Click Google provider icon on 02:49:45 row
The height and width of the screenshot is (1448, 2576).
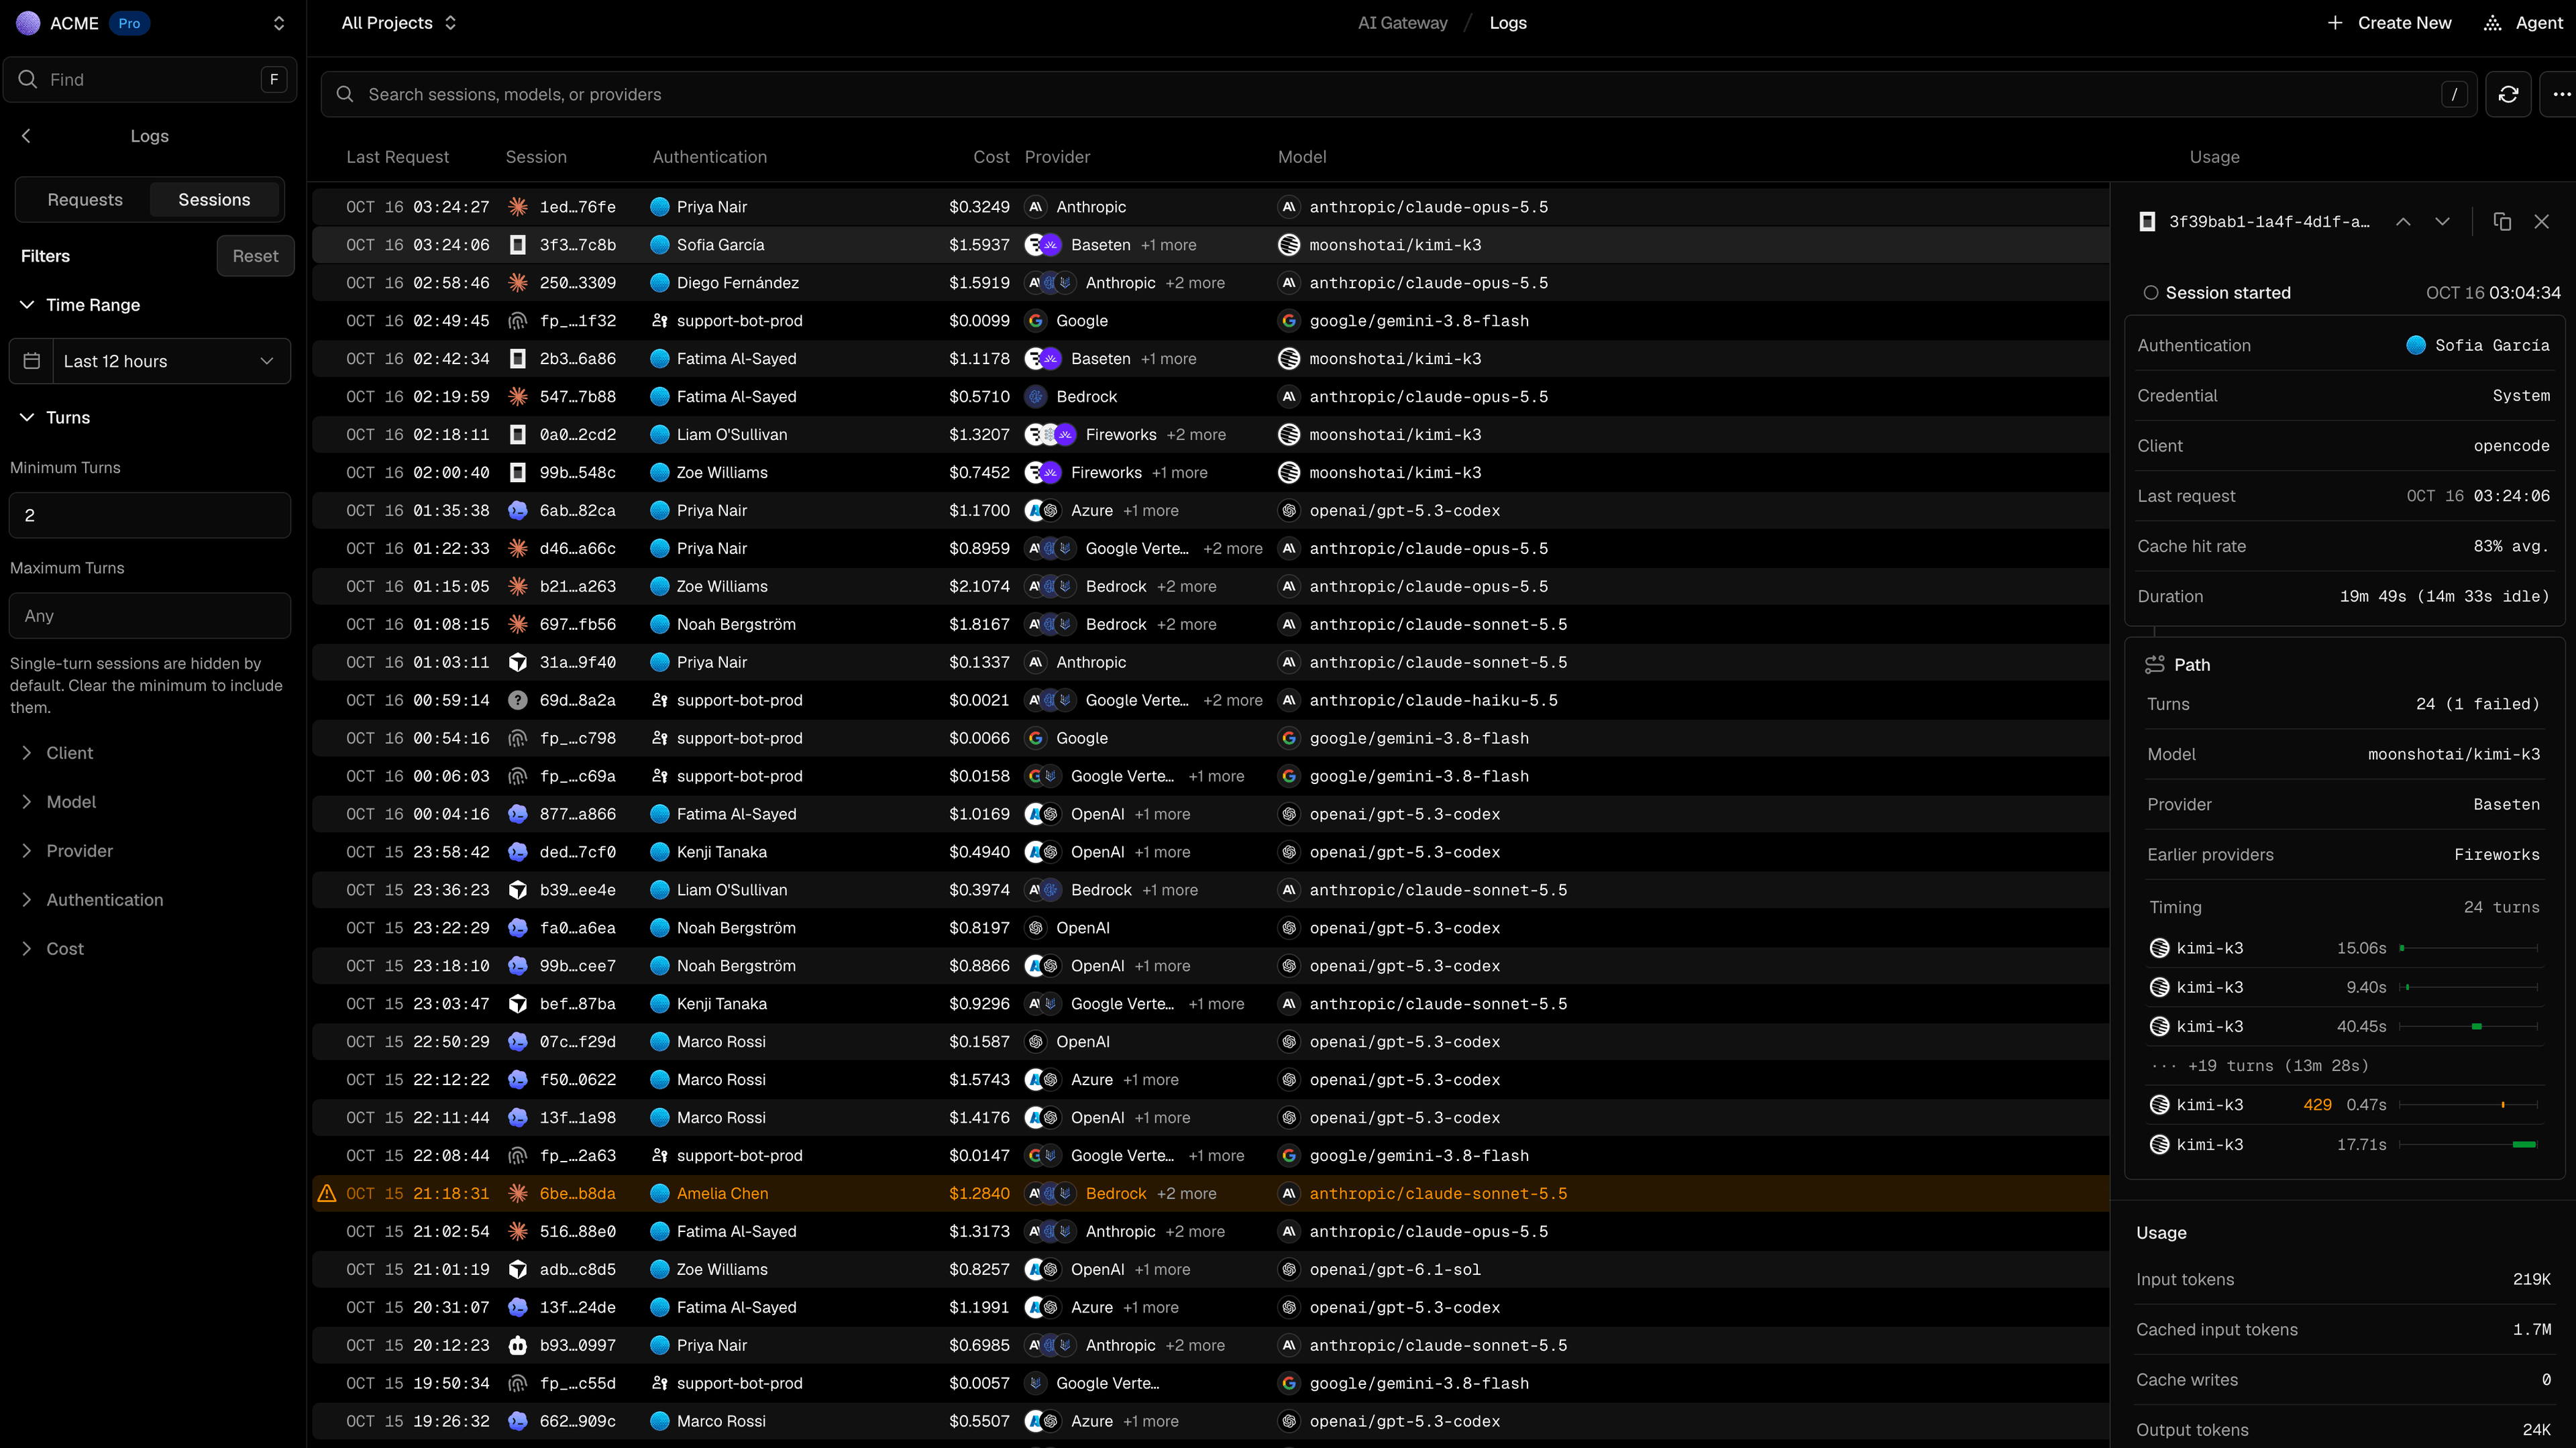1036,321
